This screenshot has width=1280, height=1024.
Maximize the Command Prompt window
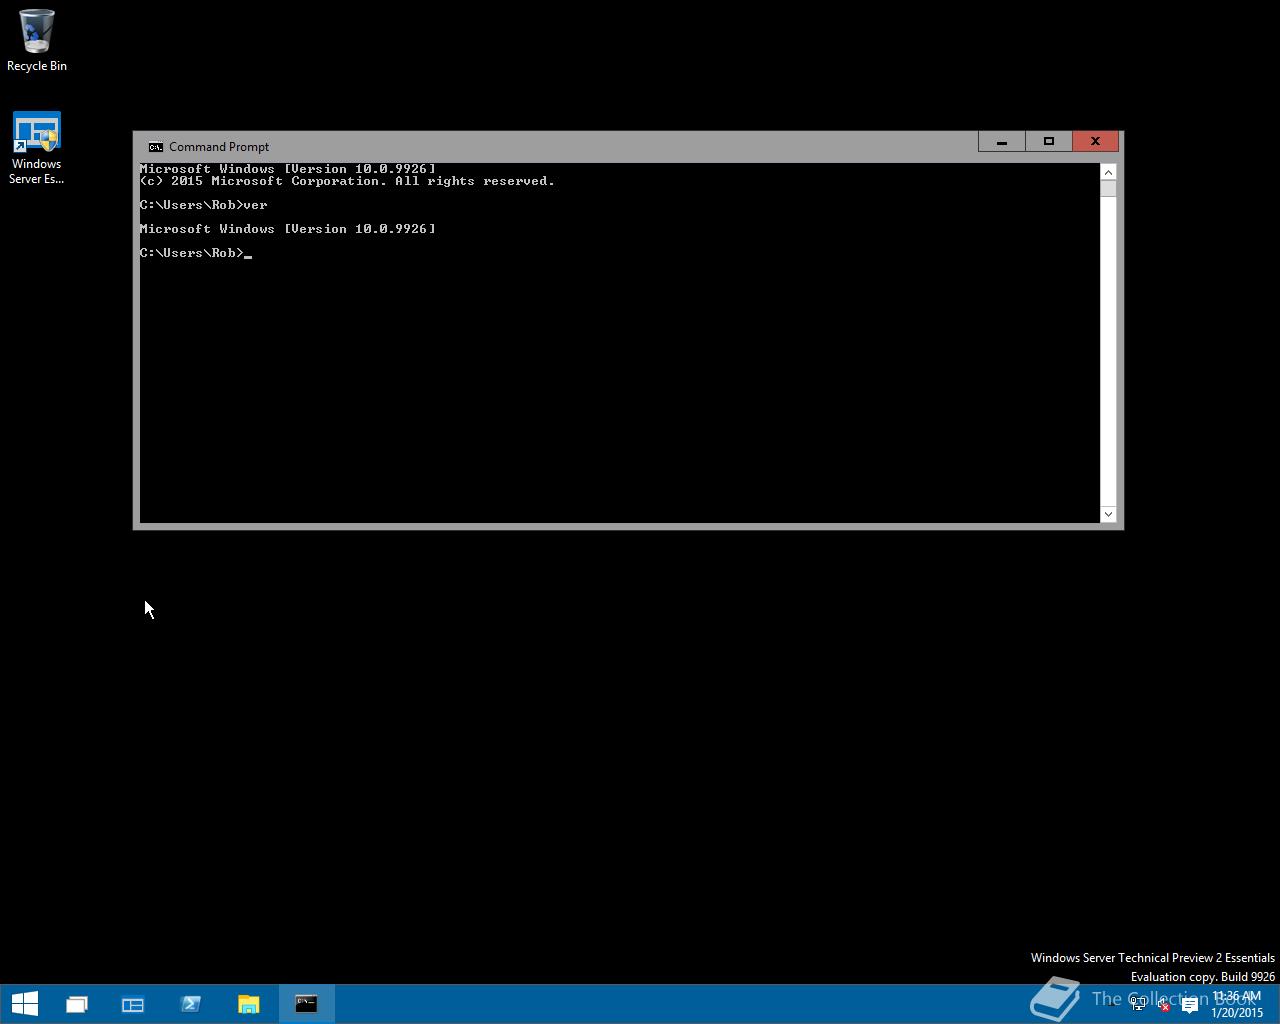(x=1049, y=142)
